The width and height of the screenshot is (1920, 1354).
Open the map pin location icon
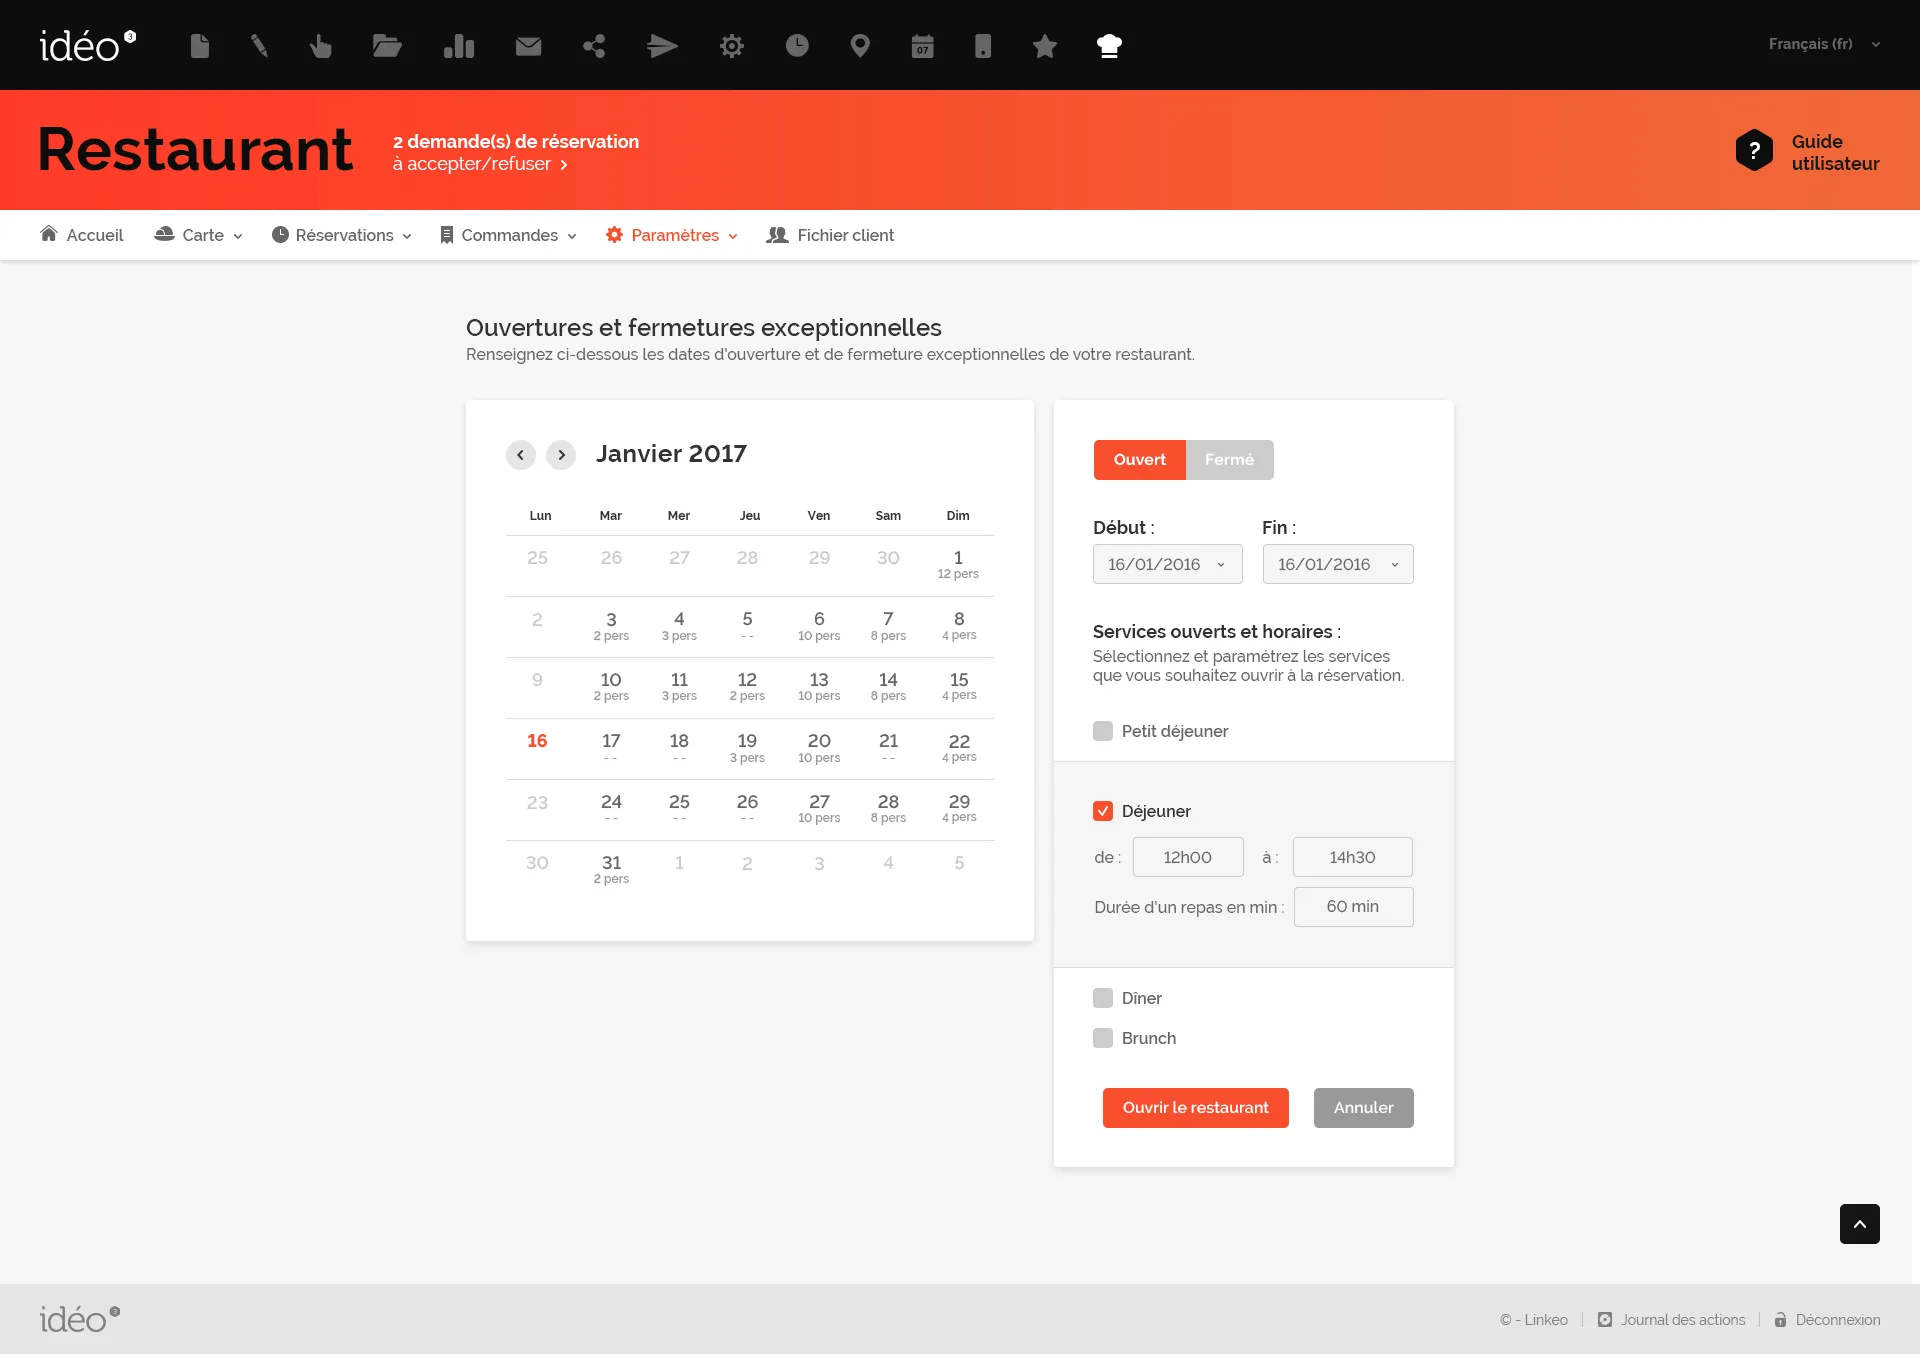[x=860, y=46]
